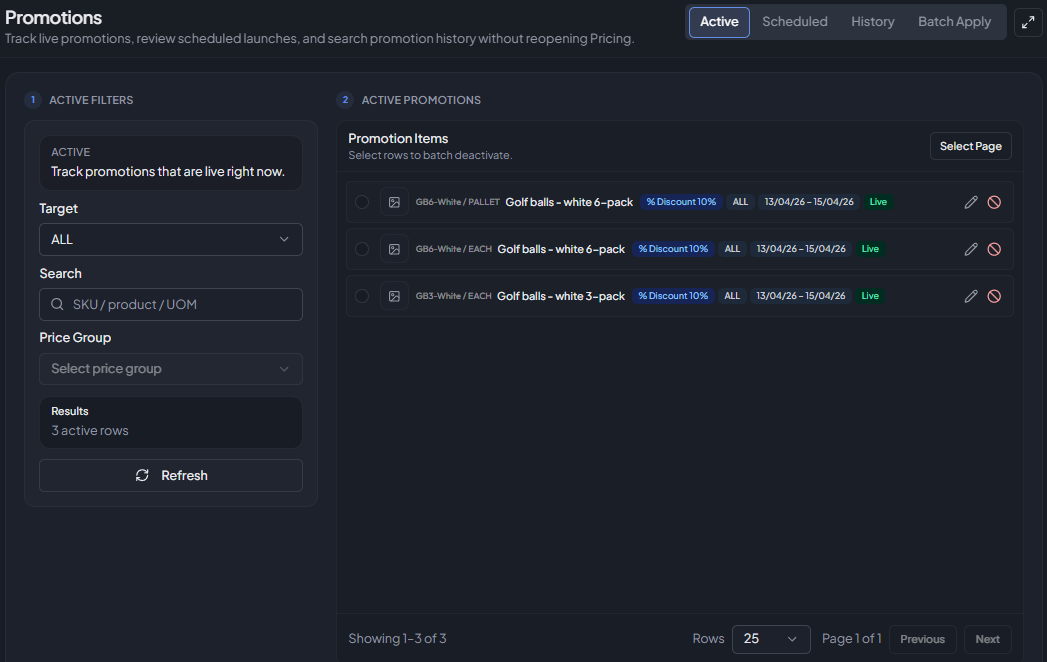Click the Golf balls - white 3-pack name
The width and height of the screenshot is (1047, 662).
point(561,296)
